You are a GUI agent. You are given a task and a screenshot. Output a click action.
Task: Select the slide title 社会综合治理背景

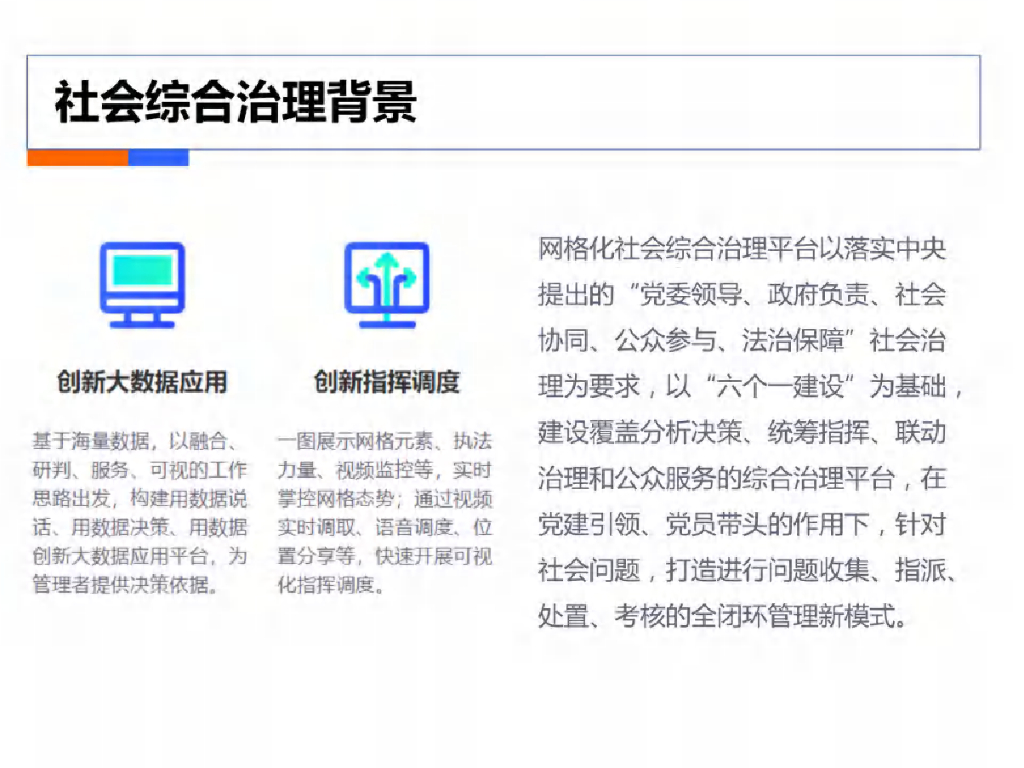click(236, 103)
